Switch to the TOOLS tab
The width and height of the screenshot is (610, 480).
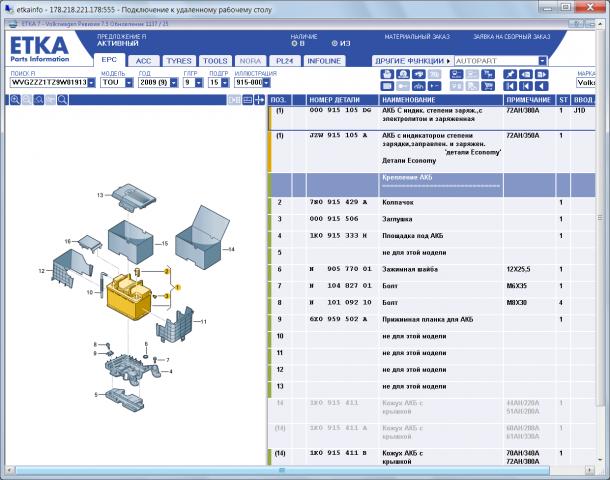pos(215,61)
